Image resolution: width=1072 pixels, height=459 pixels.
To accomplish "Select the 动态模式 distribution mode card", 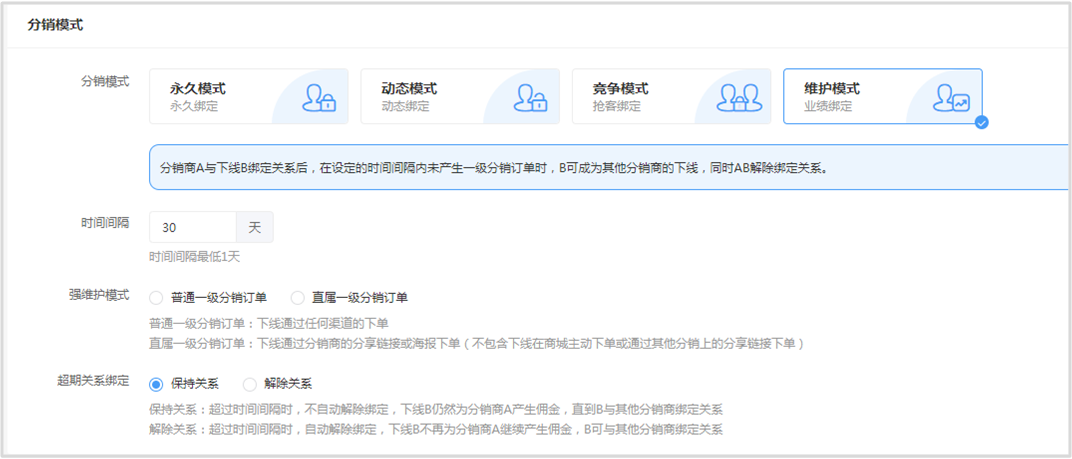I will (460, 96).
